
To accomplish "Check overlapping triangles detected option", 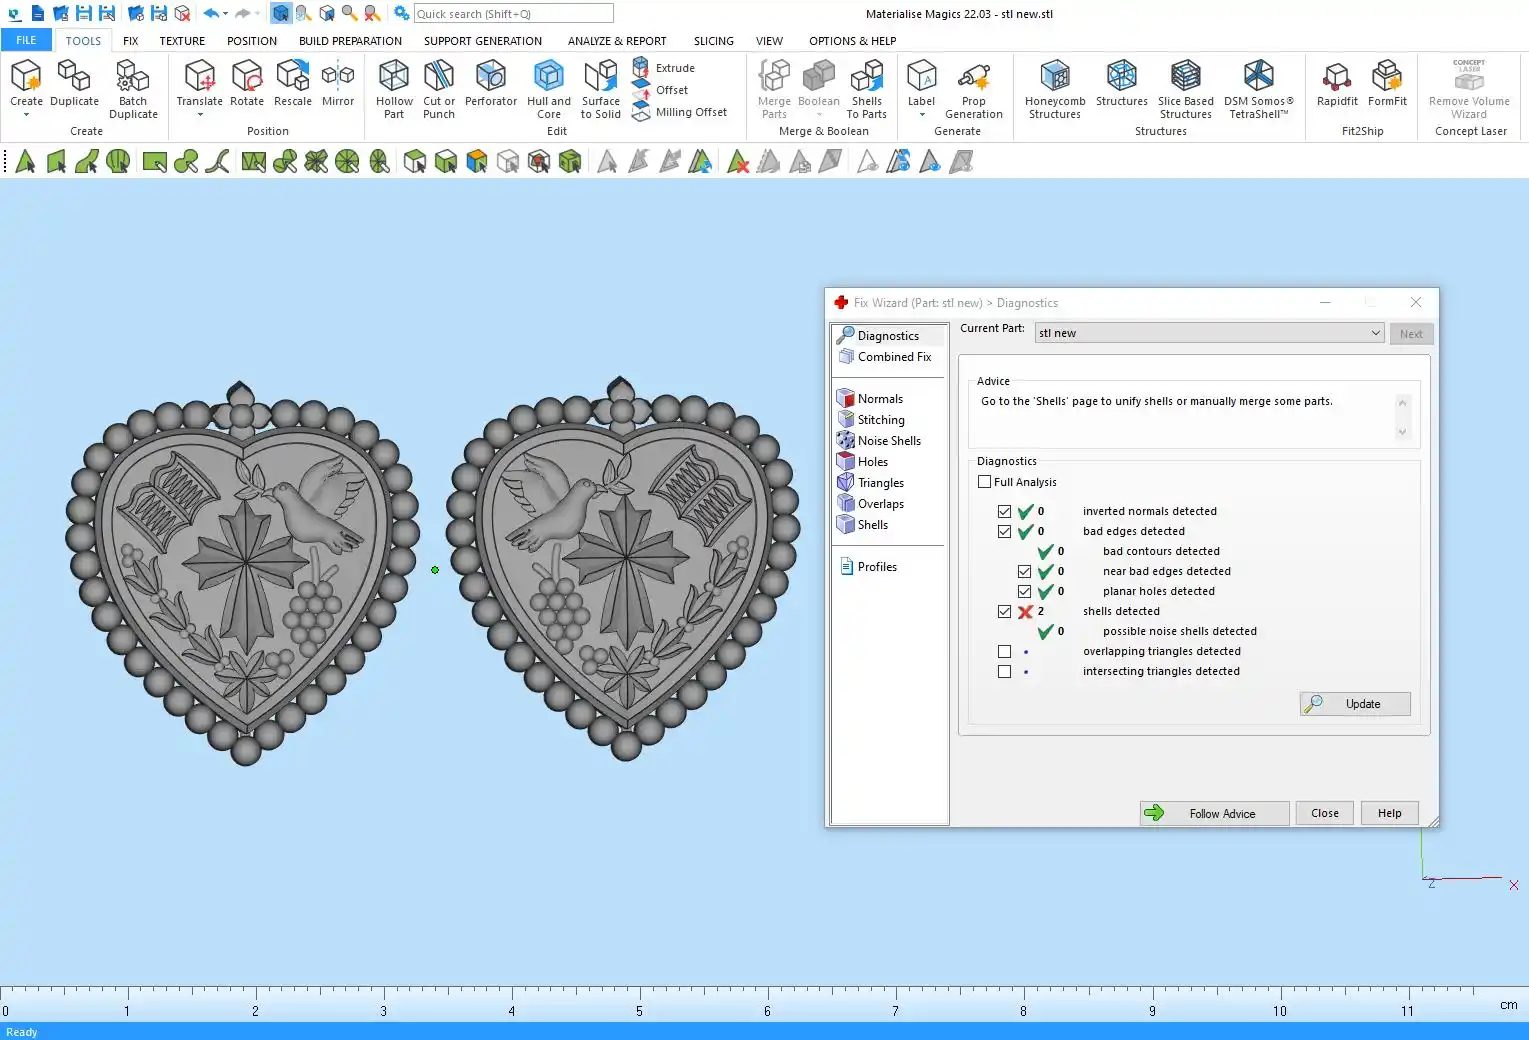I will pos(1005,651).
